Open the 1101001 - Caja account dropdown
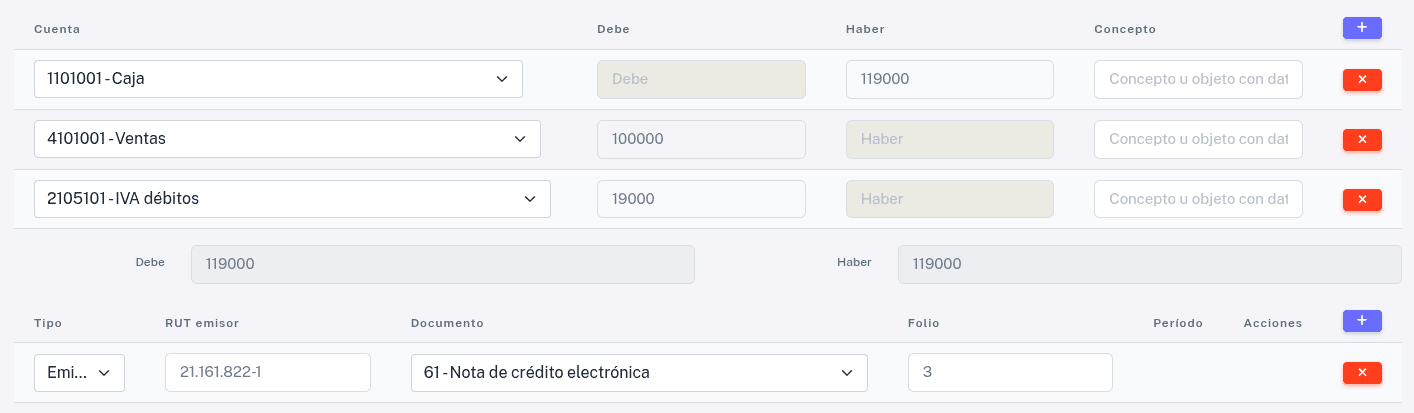The width and height of the screenshot is (1414, 413). (x=278, y=79)
